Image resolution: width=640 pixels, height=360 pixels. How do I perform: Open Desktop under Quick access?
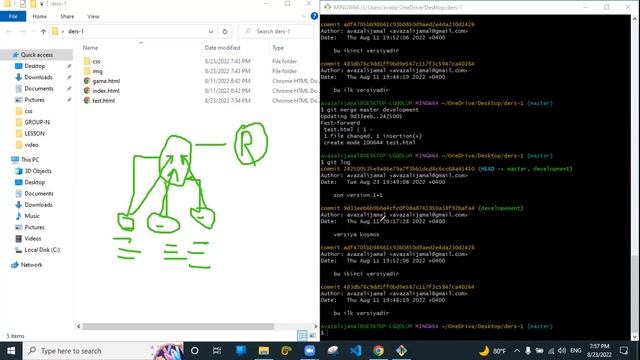pos(35,66)
